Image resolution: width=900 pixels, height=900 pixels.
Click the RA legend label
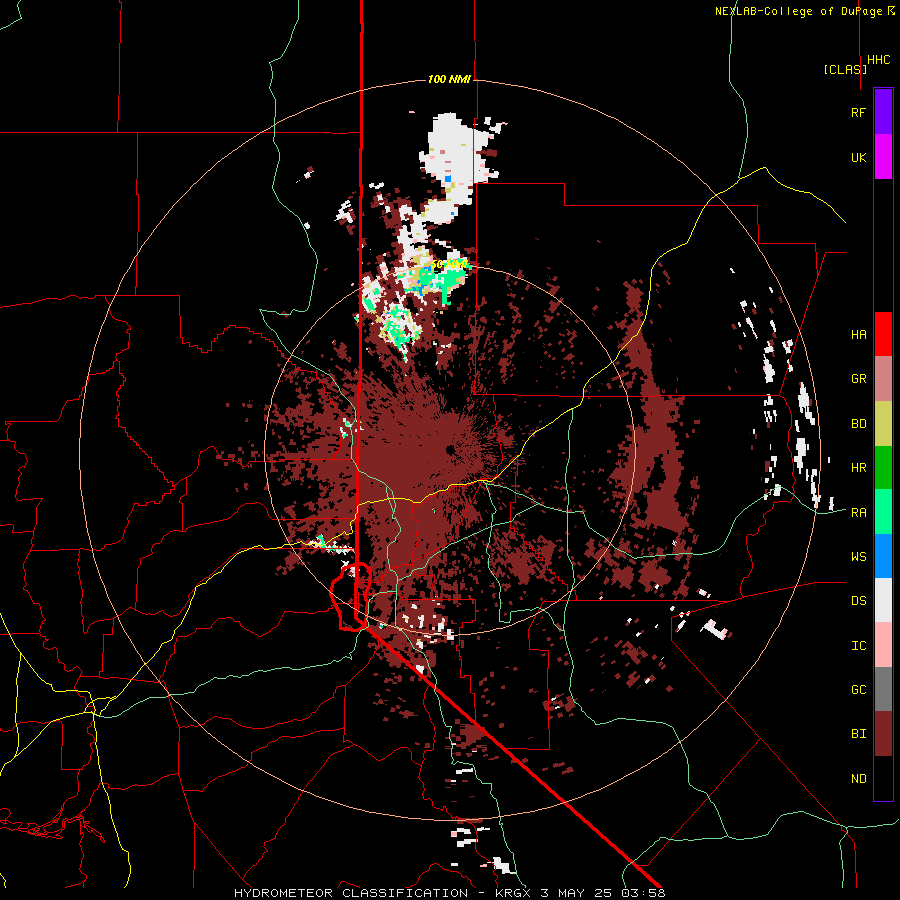859,513
